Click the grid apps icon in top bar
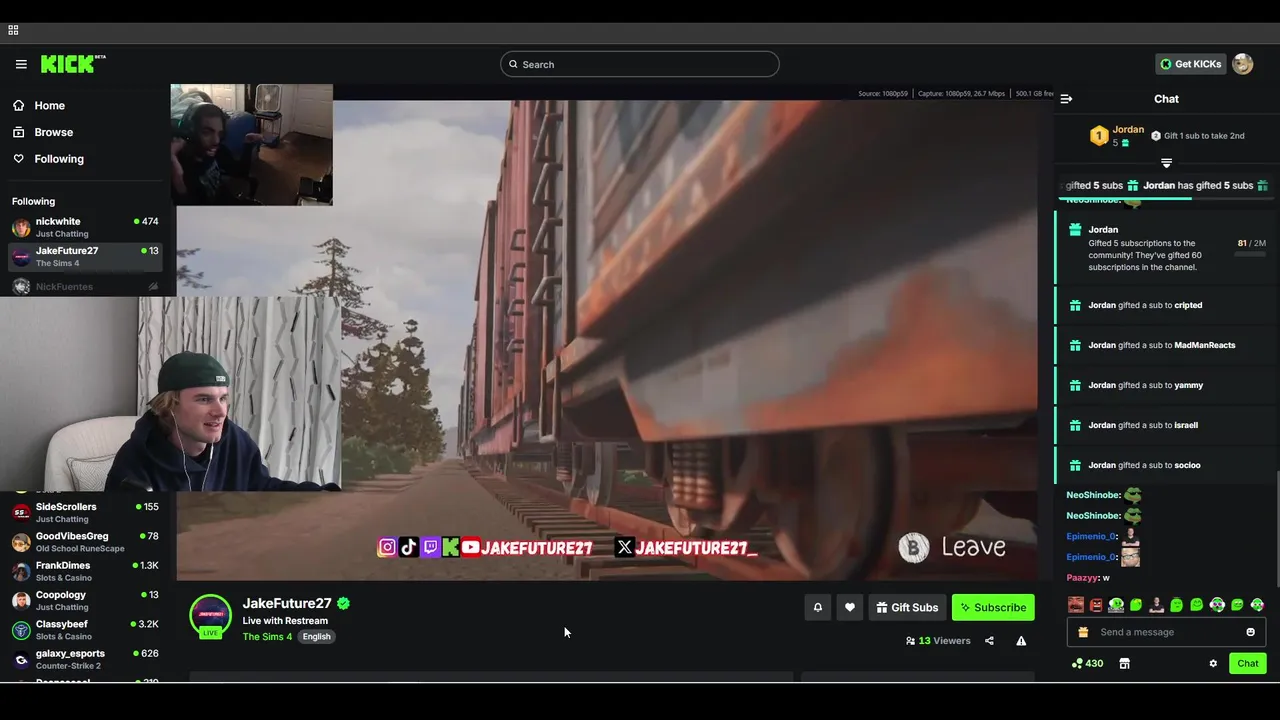 click(x=13, y=30)
